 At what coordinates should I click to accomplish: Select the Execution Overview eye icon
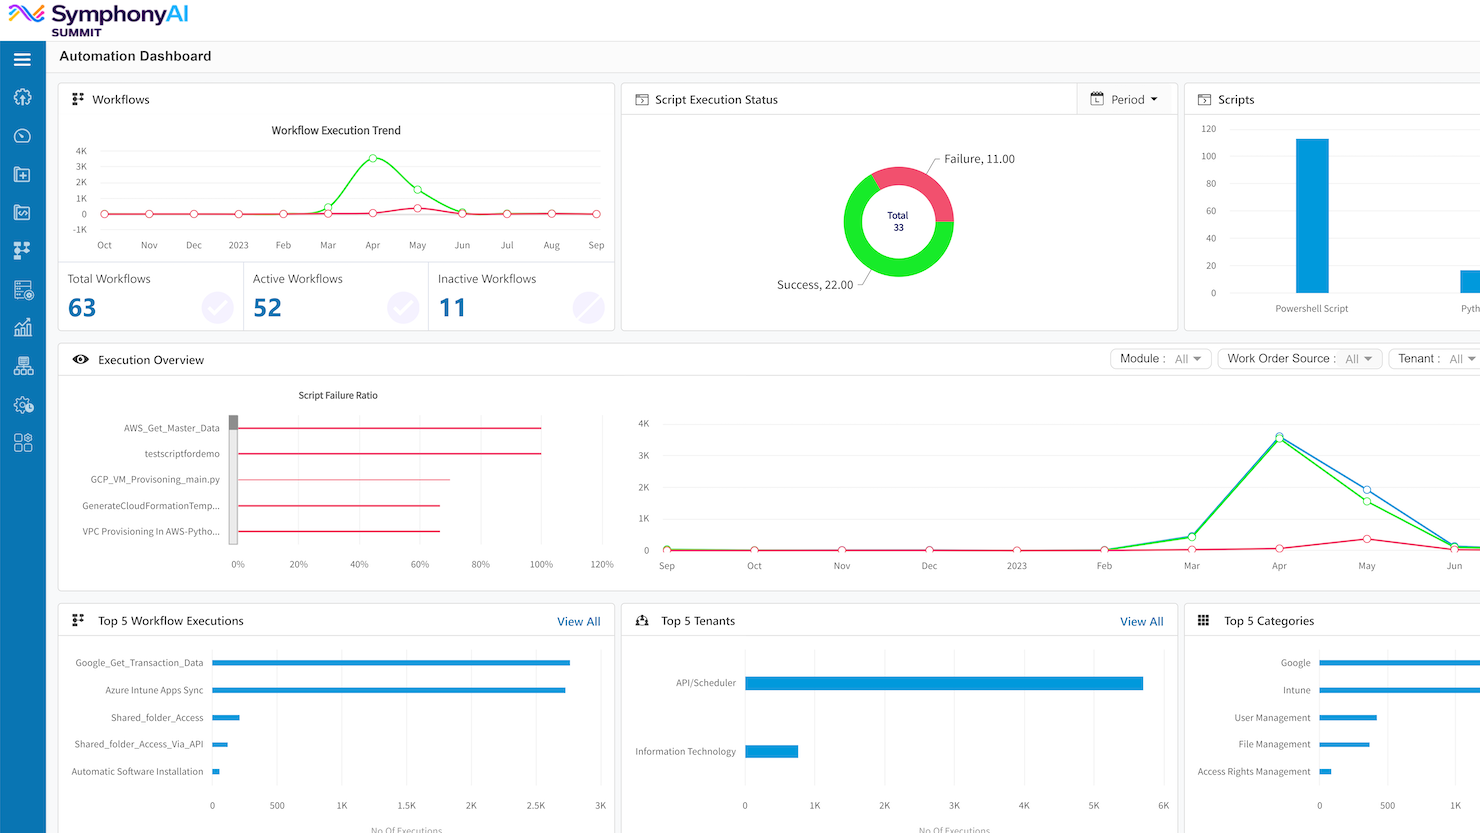pyautogui.click(x=80, y=359)
